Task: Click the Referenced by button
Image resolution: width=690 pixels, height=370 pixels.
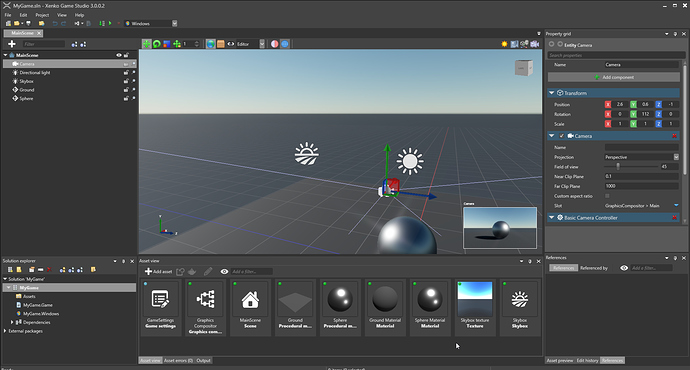Action: pos(594,268)
